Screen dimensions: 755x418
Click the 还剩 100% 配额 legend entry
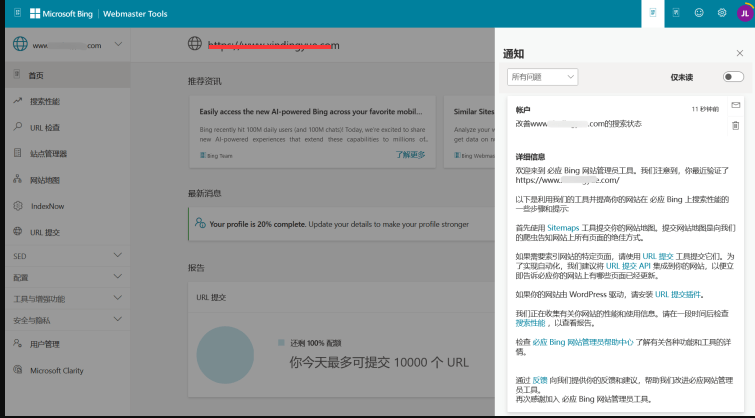tap(310, 343)
